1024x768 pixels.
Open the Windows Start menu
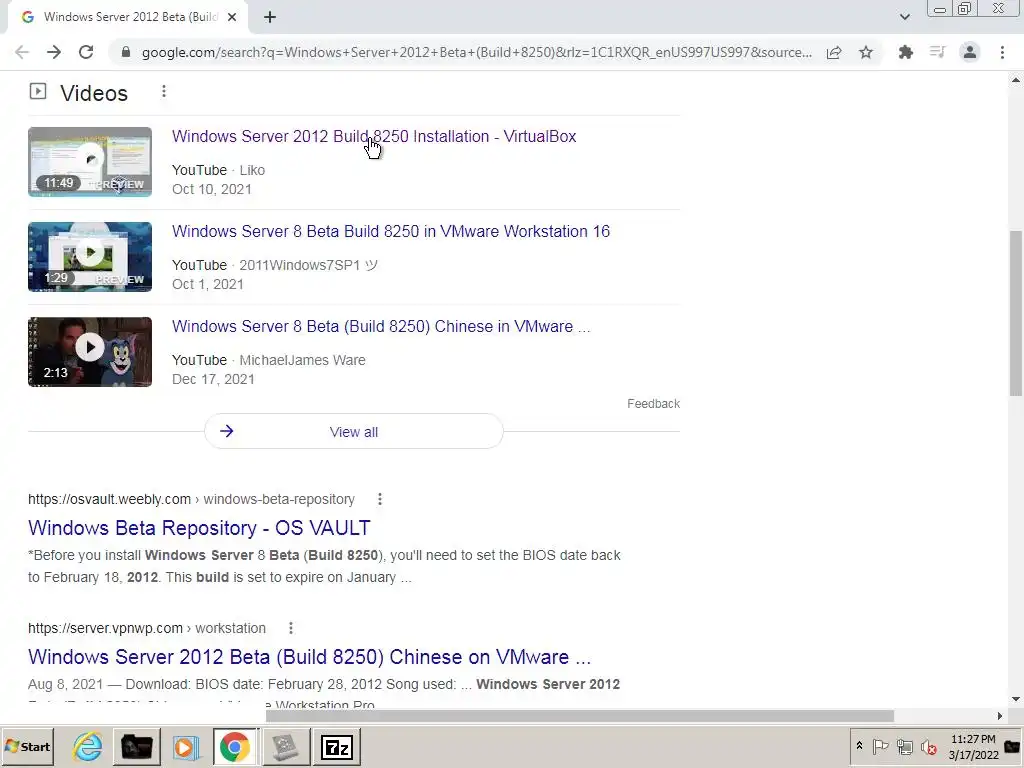coord(27,746)
